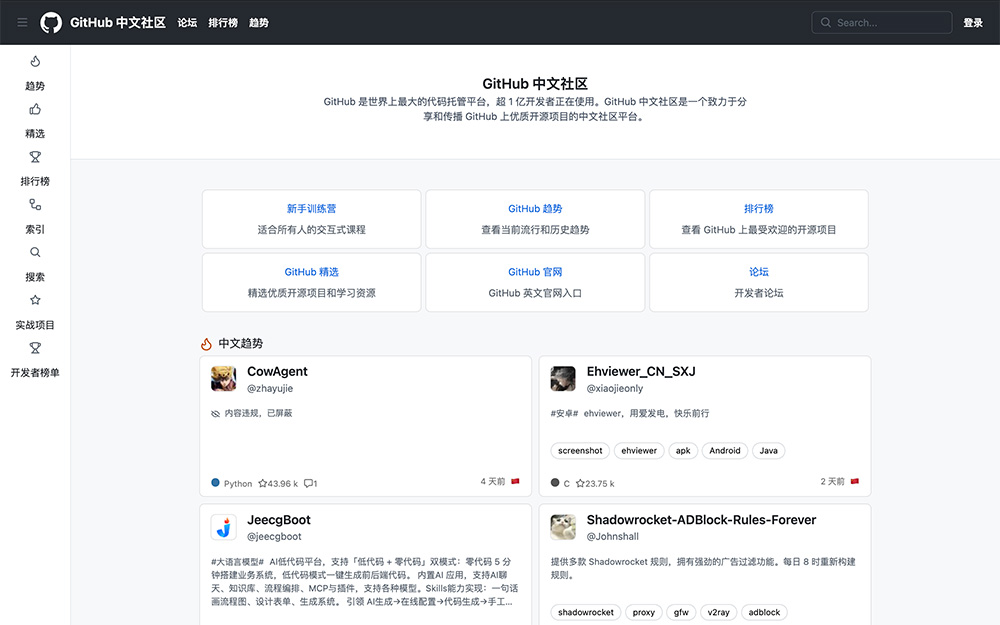1000x625 pixels.
Task: Click the magnifier icon above 搜索
Action: coord(35,253)
